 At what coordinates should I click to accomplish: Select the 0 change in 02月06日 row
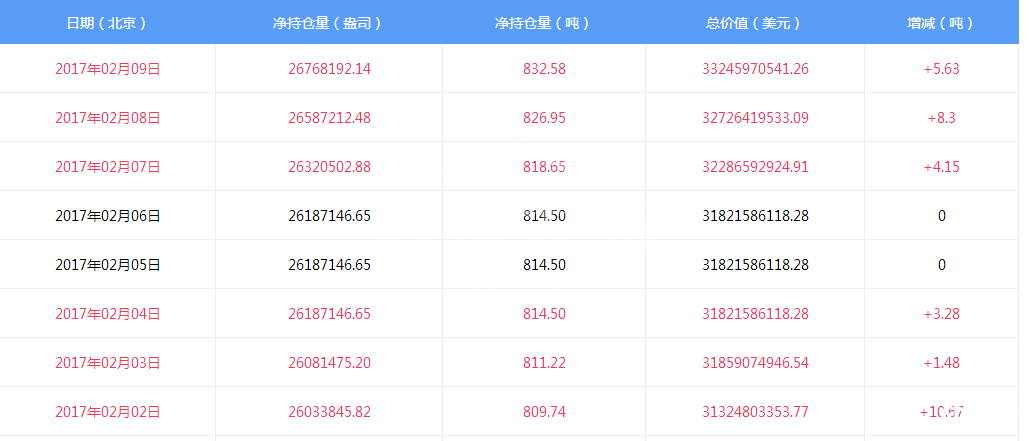941,216
